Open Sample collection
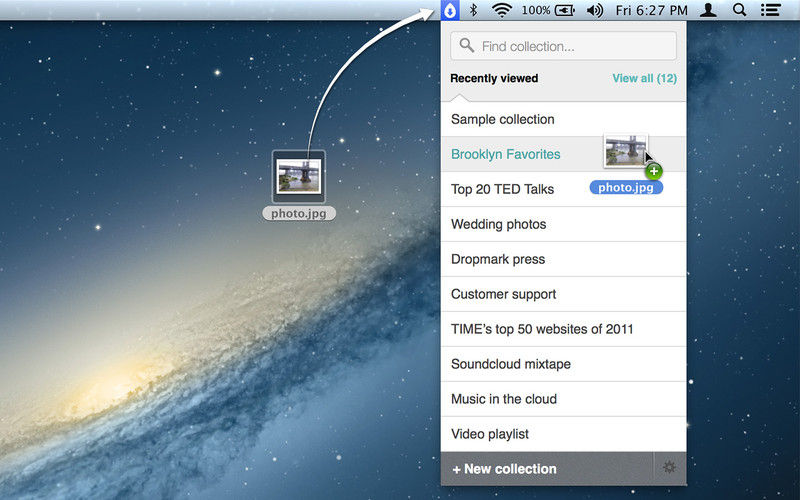The image size is (800, 500). tap(563, 119)
